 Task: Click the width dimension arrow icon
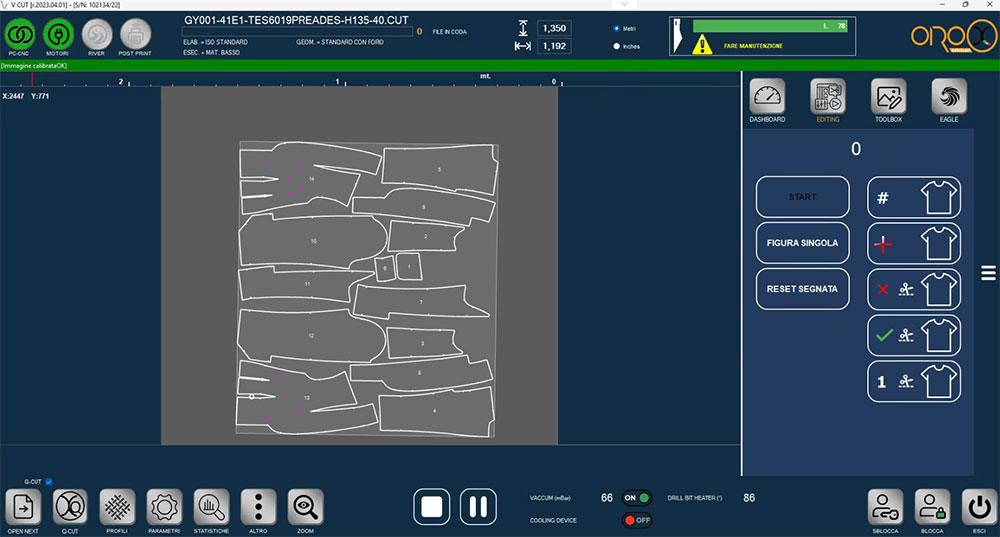coord(522,46)
